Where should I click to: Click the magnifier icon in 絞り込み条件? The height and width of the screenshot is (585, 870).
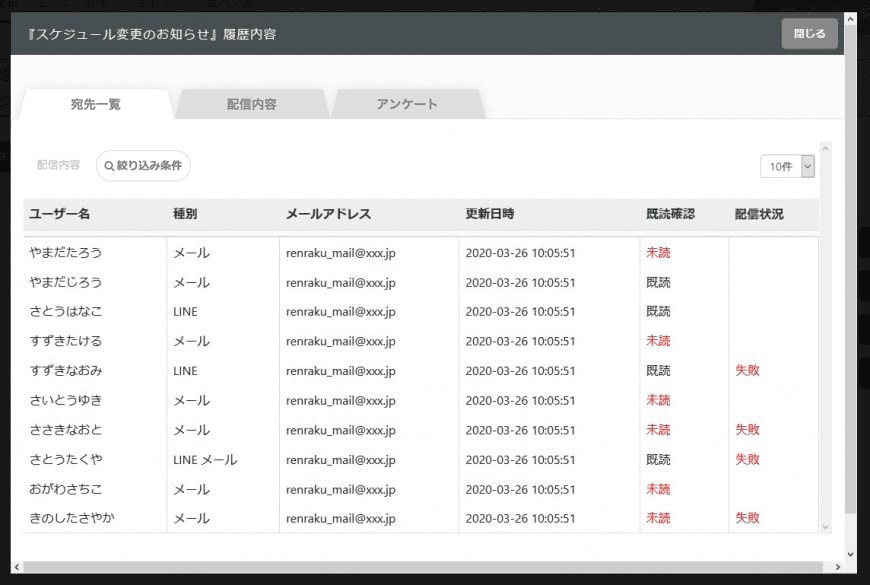(x=109, y=166)
